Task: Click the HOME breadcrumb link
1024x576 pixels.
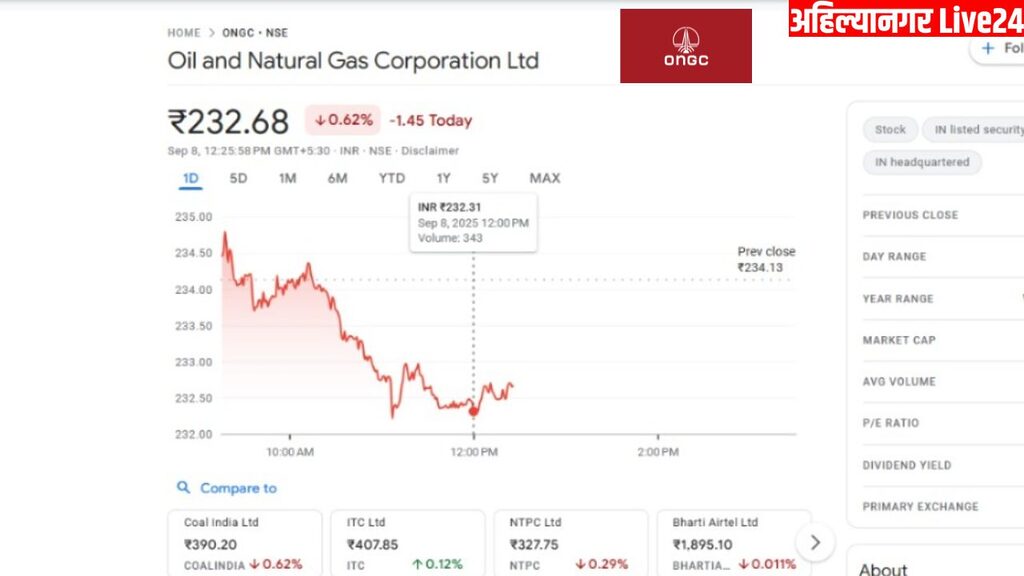Action: 184,33
